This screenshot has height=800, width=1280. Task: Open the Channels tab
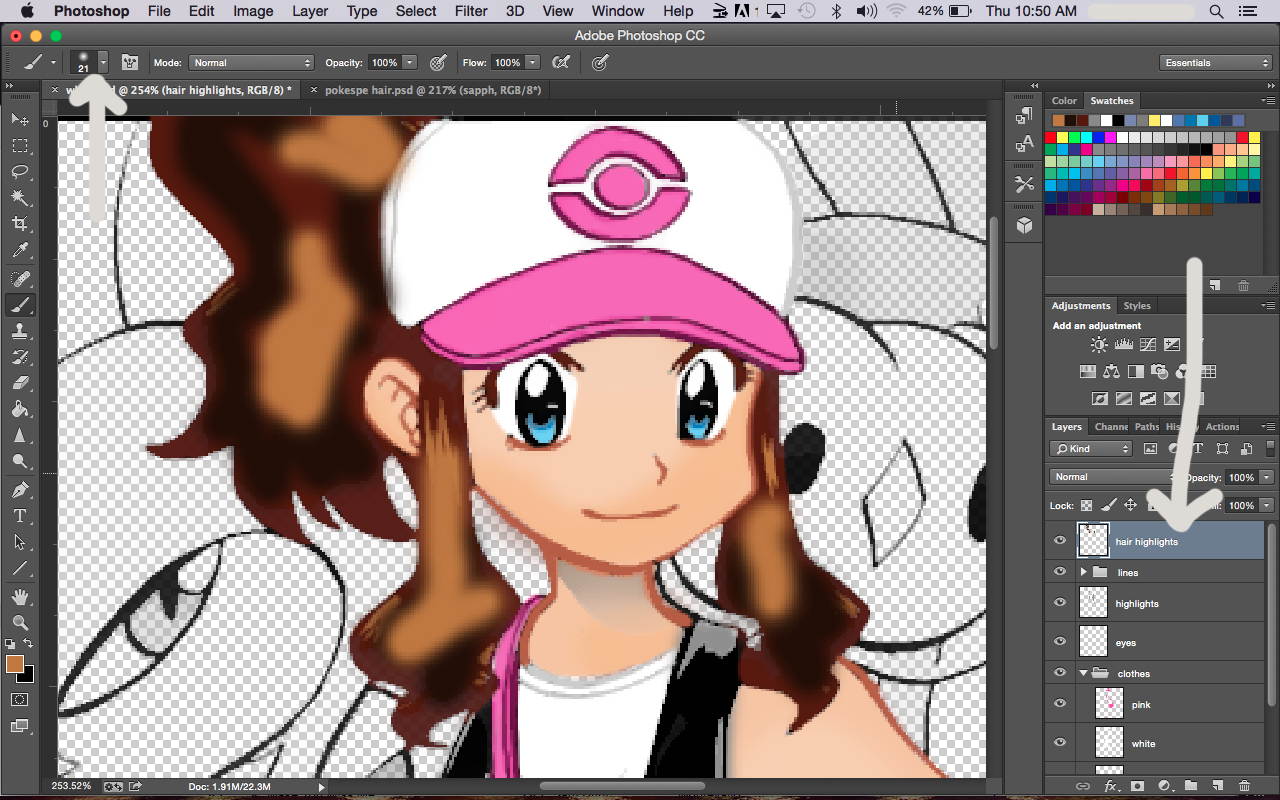click(x=1111, y=427)
